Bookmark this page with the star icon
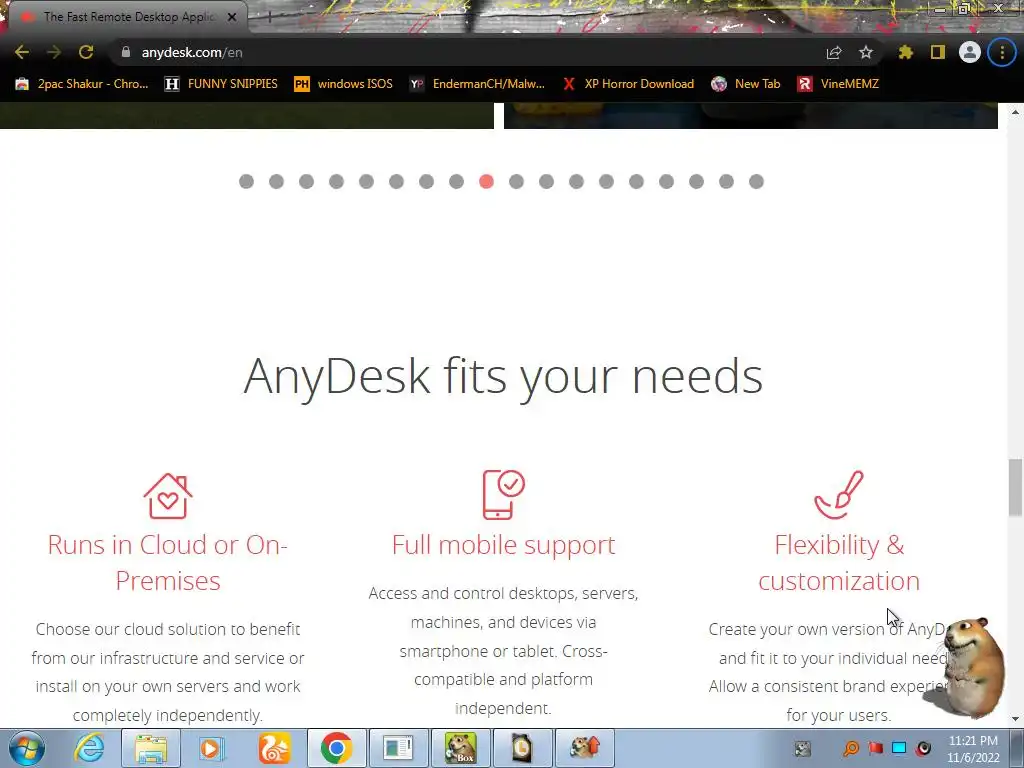 [865, 52]
